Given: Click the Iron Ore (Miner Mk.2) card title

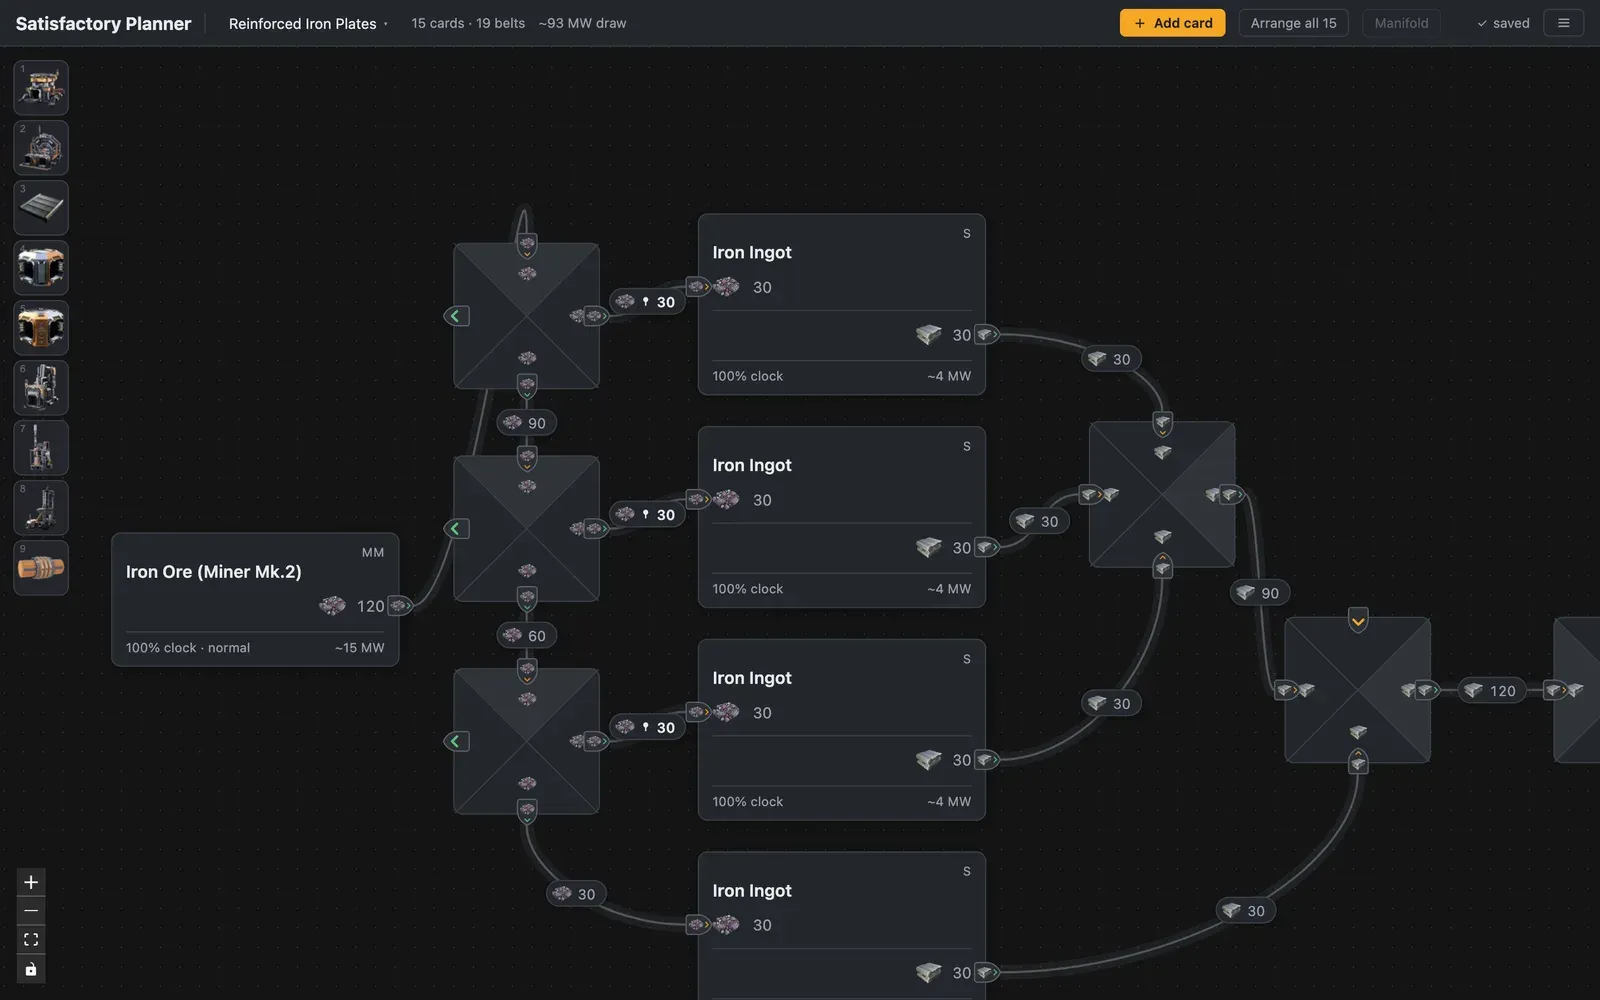Looking at the screenshot, I should [x=214, y=572].
